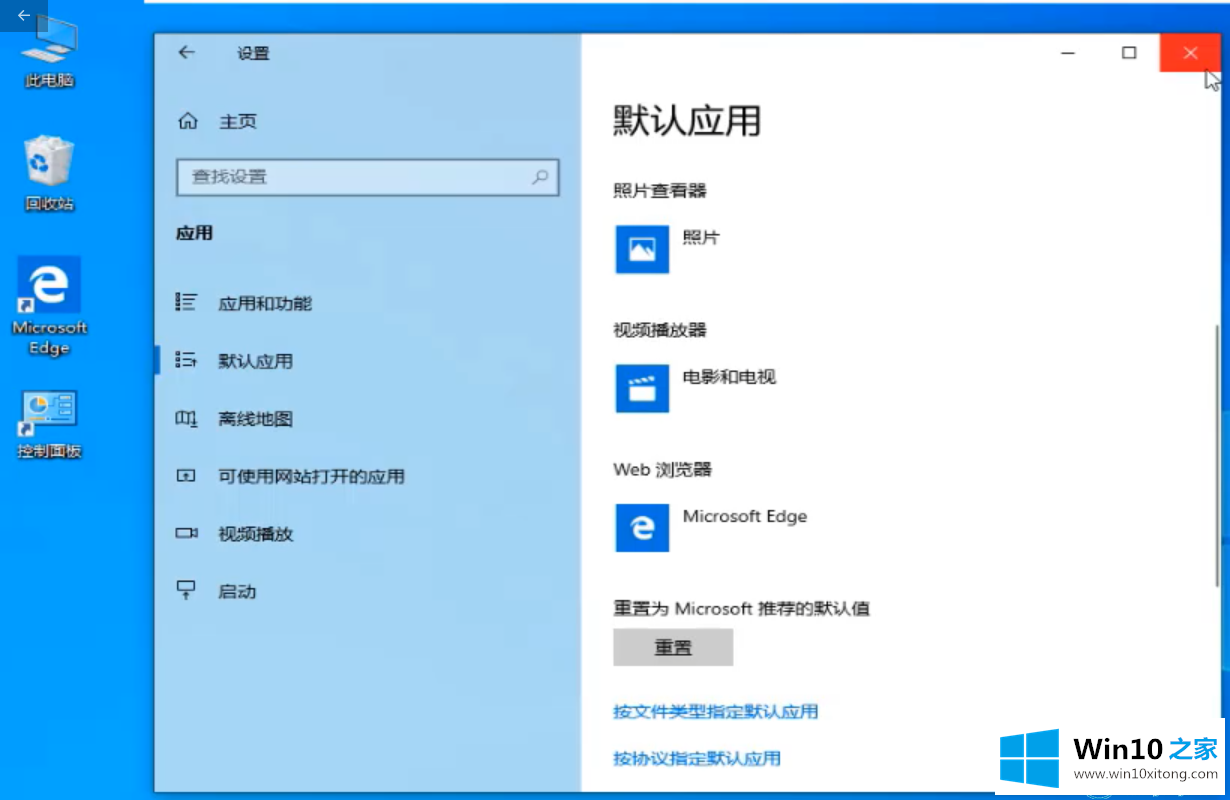Viewport: 1230px width, 800px height.
Task: Close the Settings window
Action: 1190,53
